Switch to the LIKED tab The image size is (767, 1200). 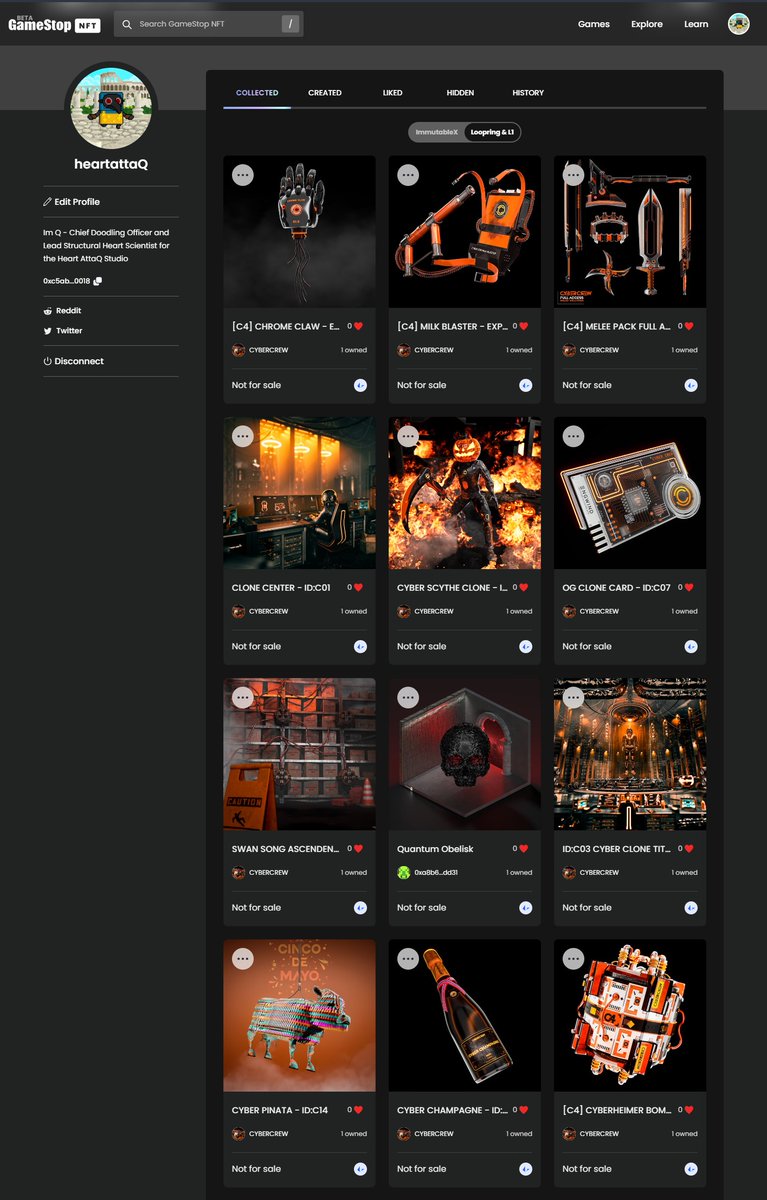[x=393, y=93]
